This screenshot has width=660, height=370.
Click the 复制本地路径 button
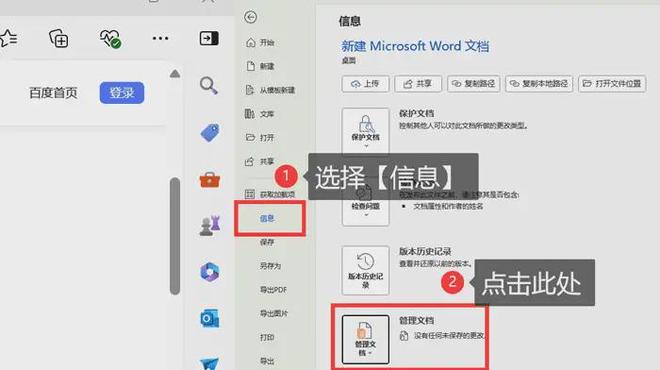tap(539, 84)
